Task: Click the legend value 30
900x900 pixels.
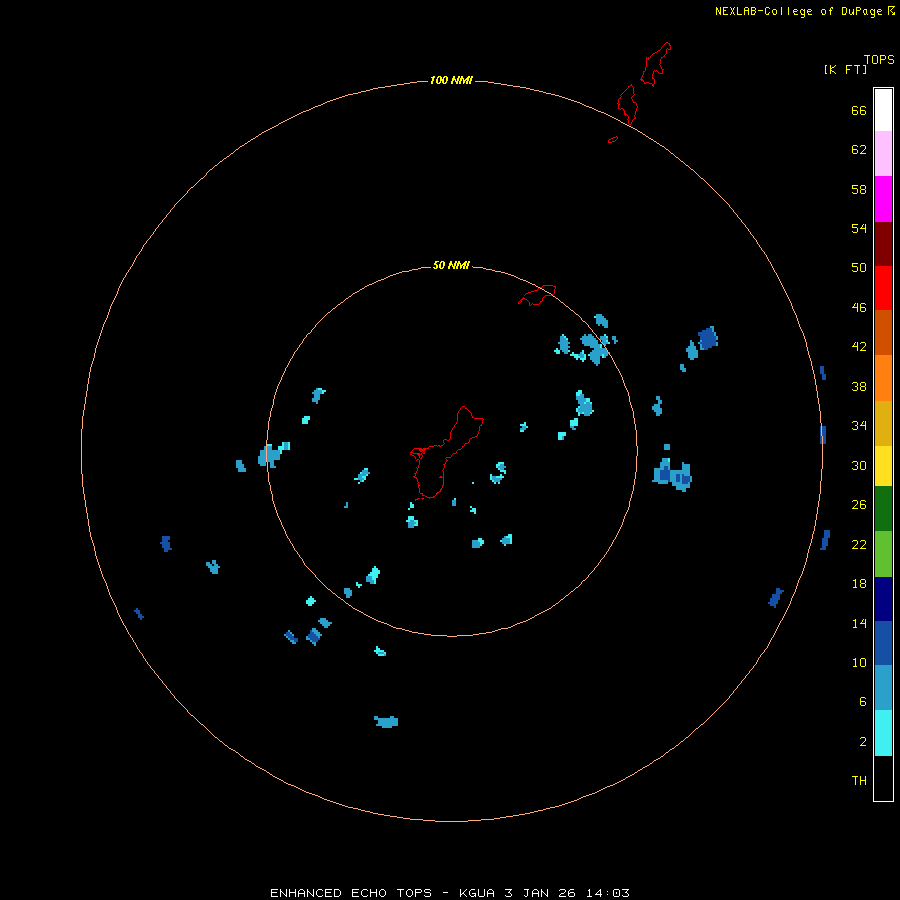Action: tap(859, 465)
